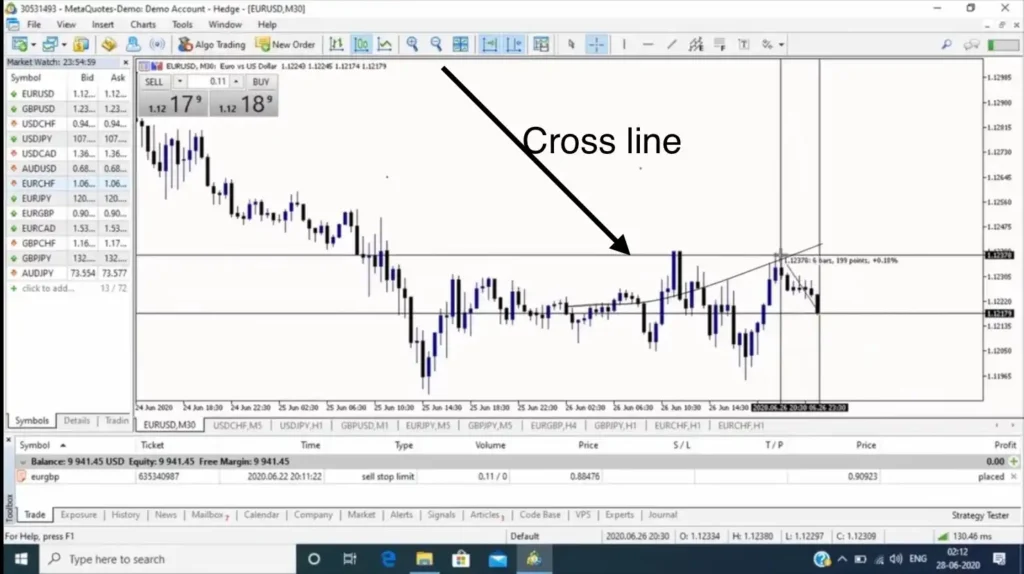This screenshot has width=1024, height=574.
Task: Click volume field showing 0.11
Action: 208,82
